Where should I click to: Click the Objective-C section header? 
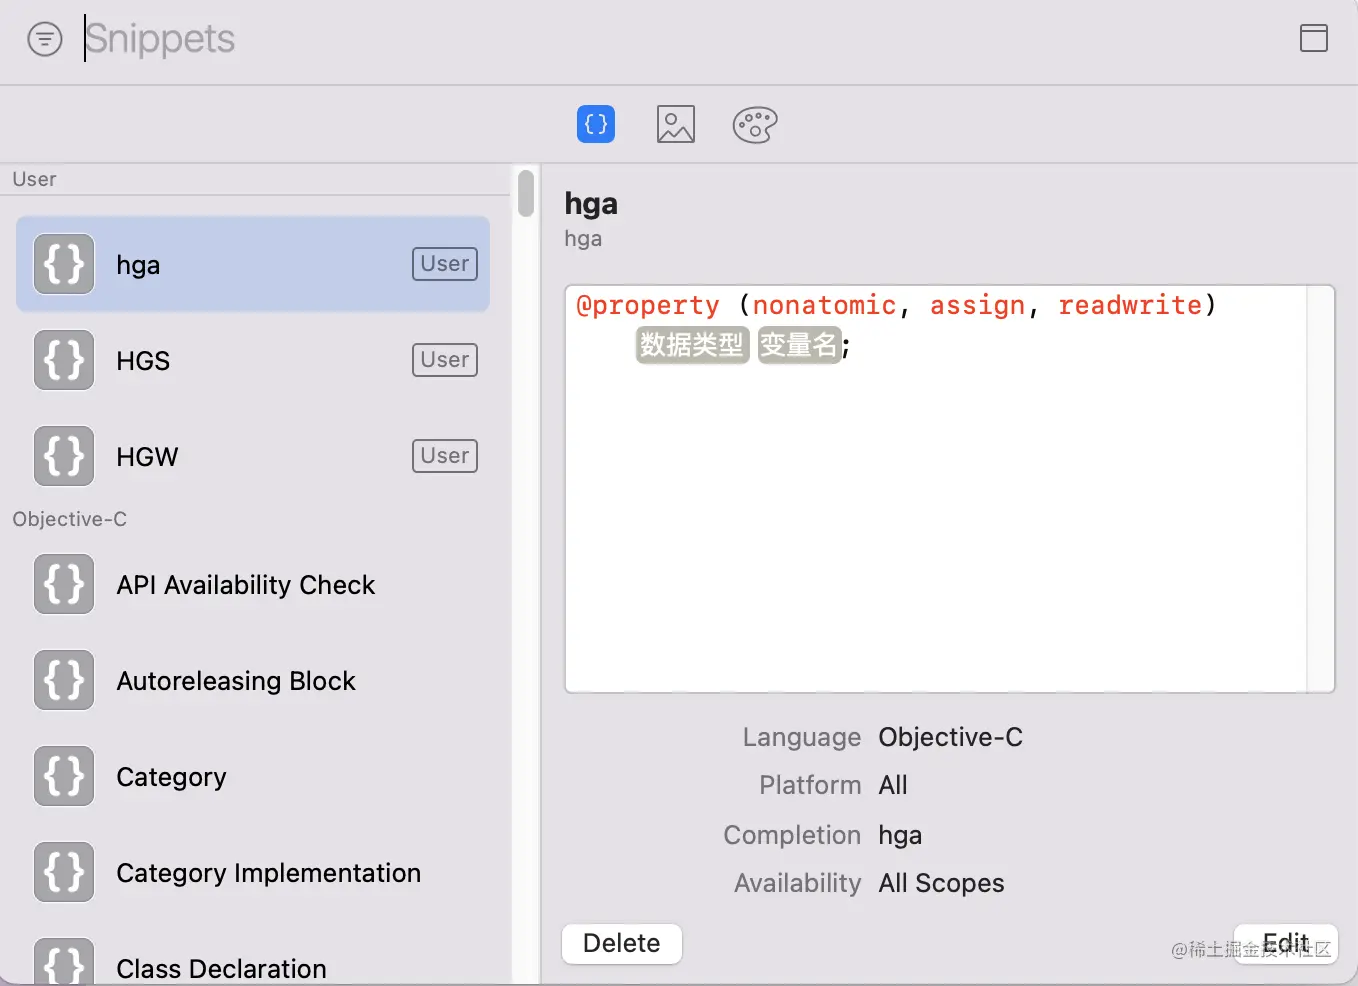pyautogui.click(x=69, y=519)
